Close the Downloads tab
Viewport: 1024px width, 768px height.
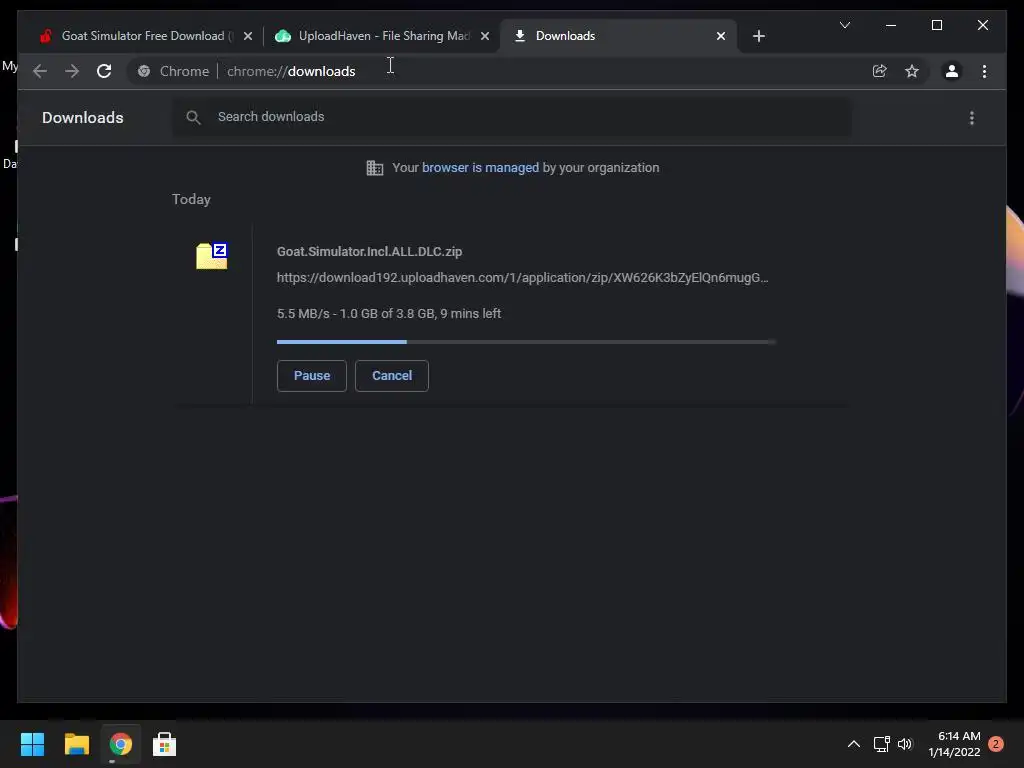click(x=720, y=36)
